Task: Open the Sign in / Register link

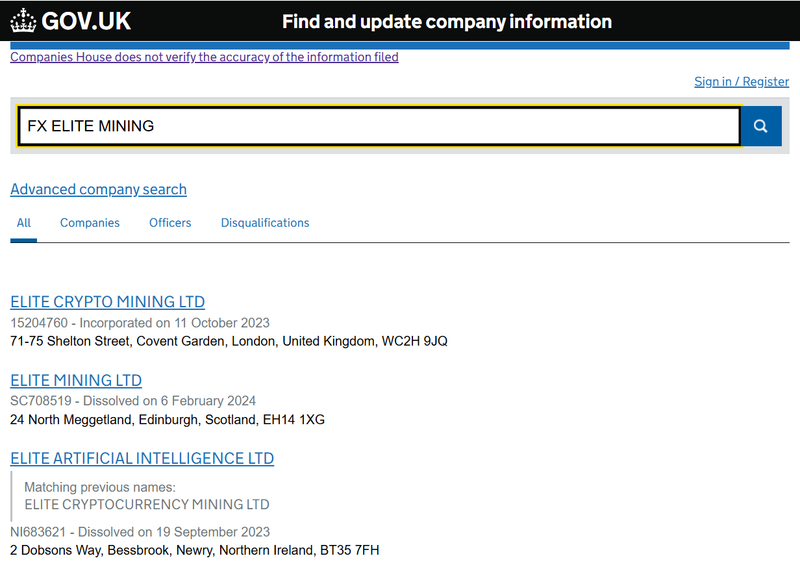Action: 741,82
